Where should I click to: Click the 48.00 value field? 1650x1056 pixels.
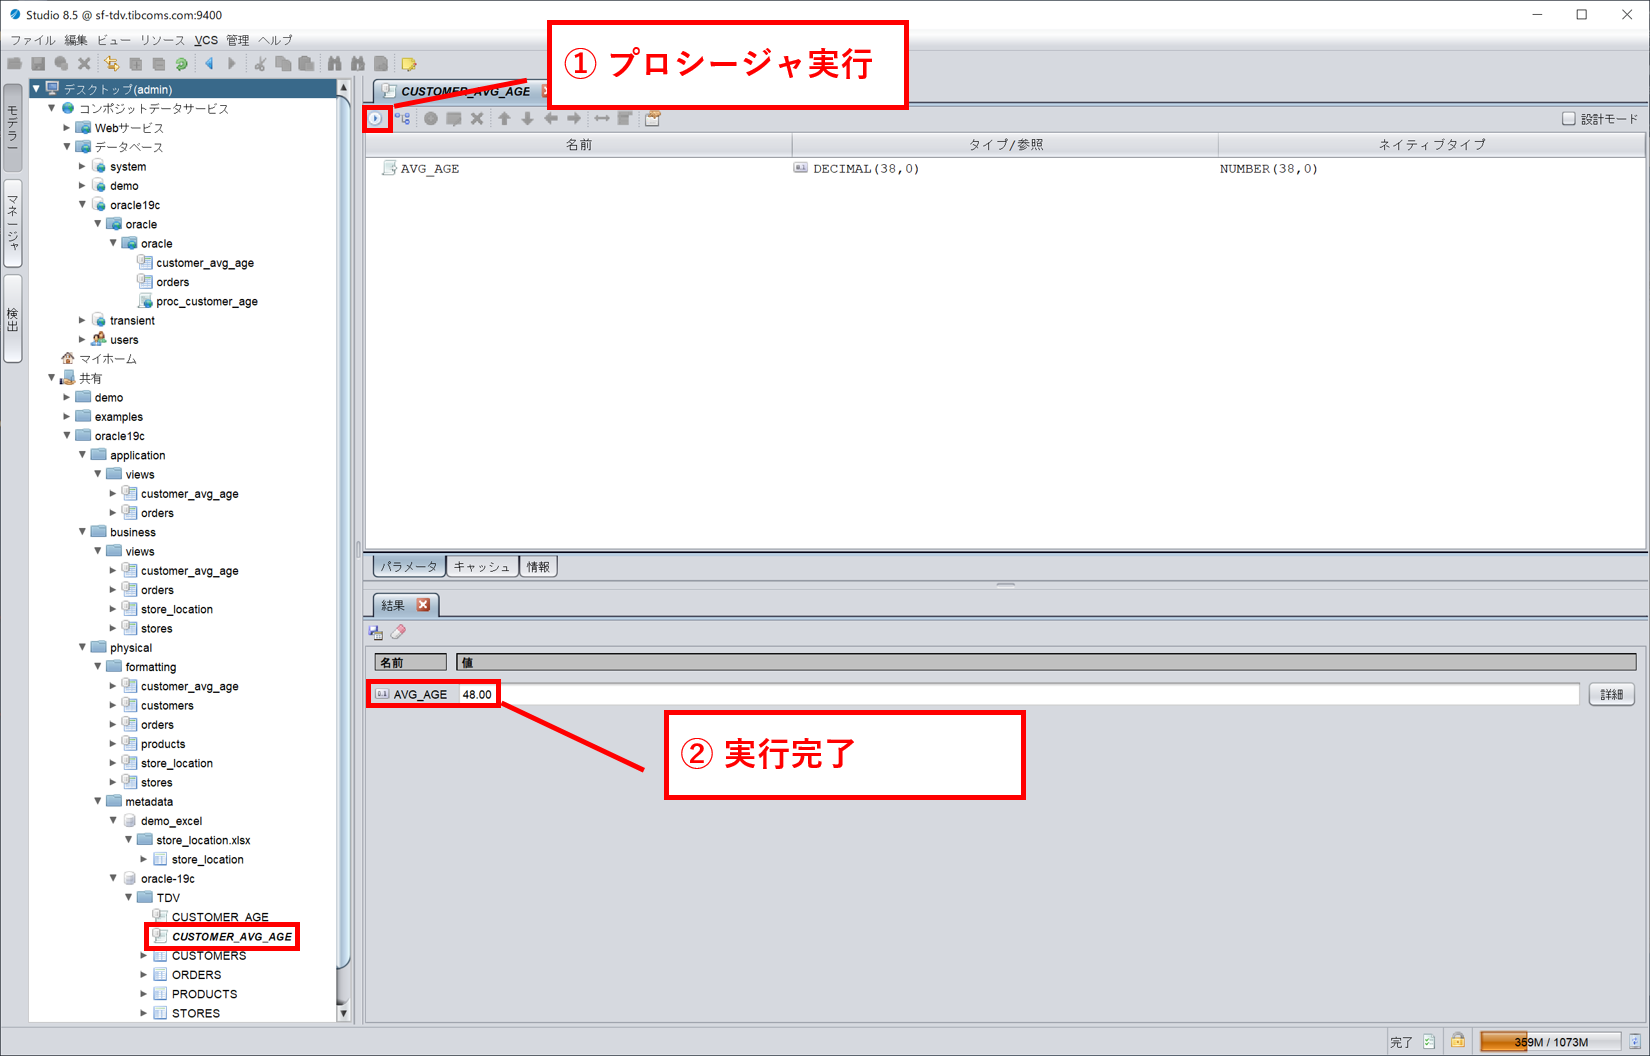pos(1019,694)
